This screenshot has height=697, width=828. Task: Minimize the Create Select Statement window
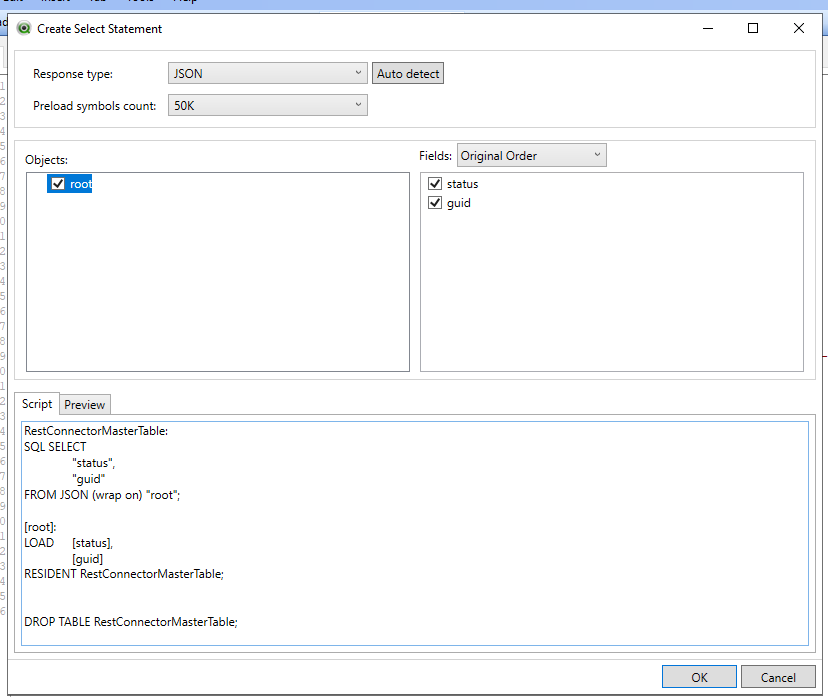[708, 29]
